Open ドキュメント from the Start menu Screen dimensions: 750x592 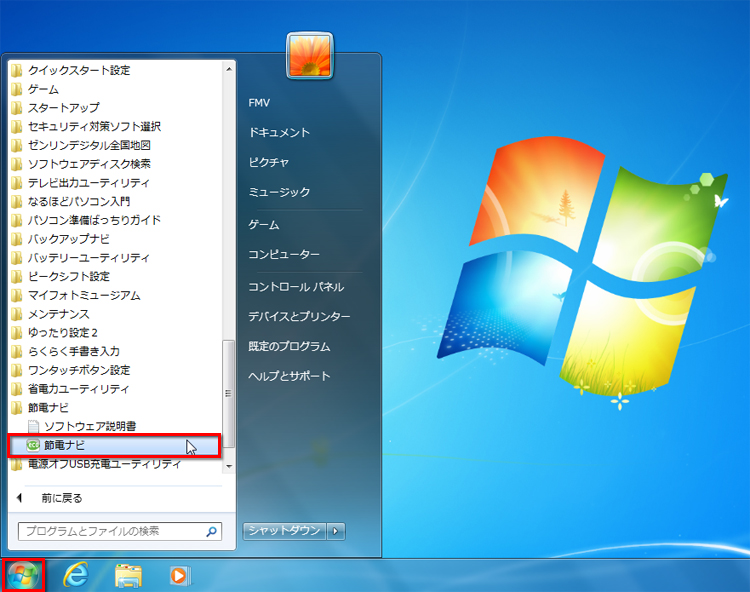(x=279, y=132)
